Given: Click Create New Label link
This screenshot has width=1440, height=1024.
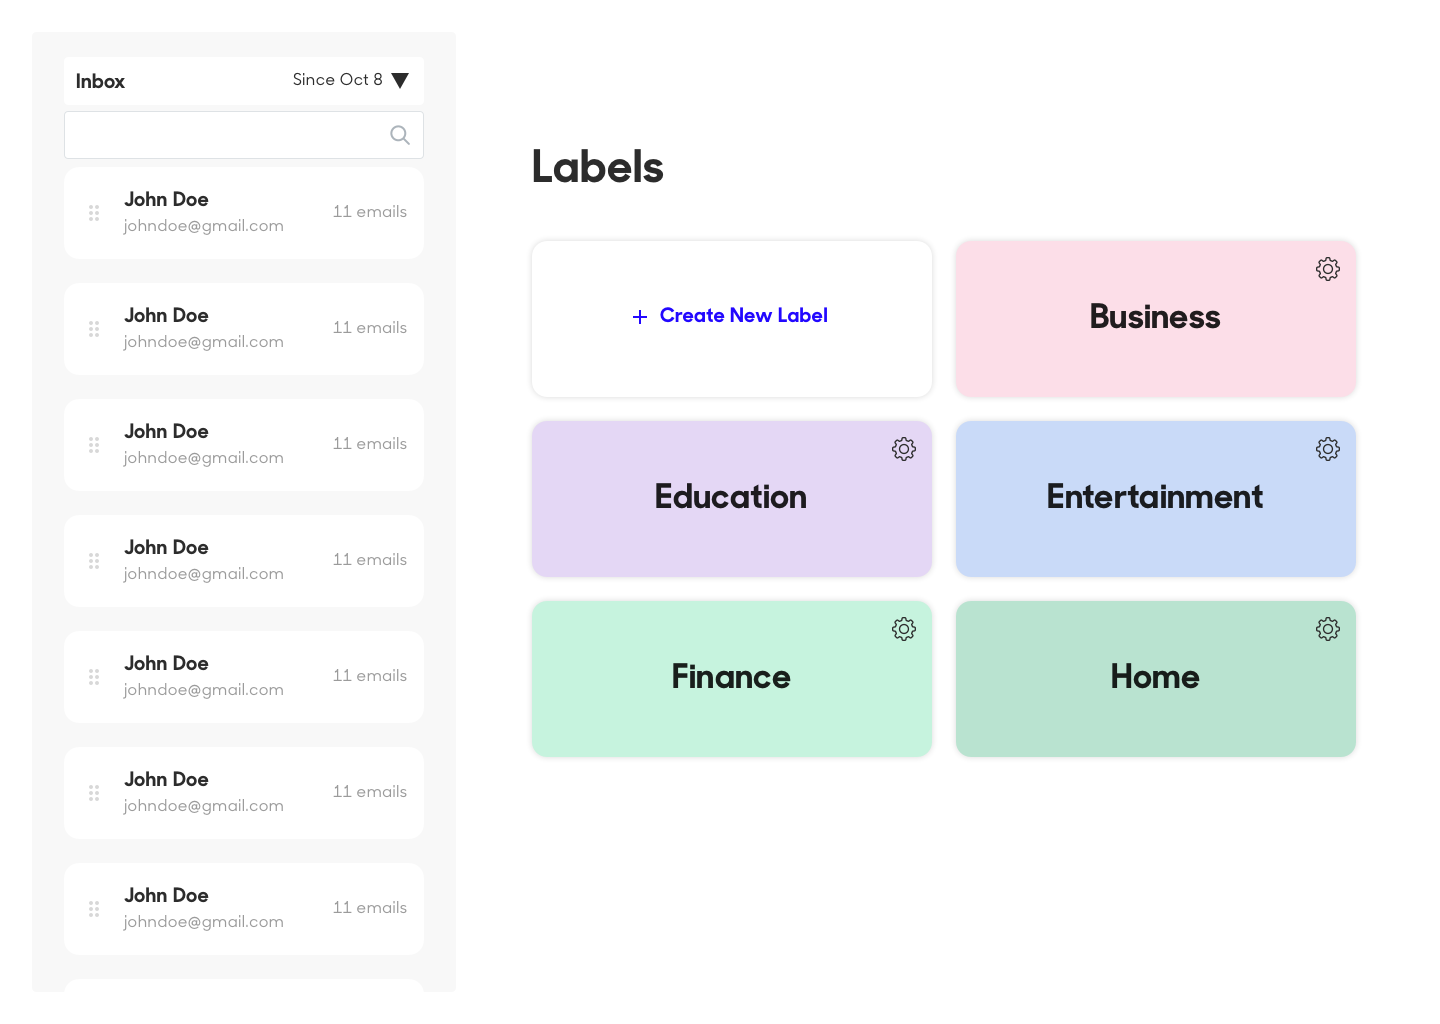Looking at the screenshot, I should [x=744, y=316].
